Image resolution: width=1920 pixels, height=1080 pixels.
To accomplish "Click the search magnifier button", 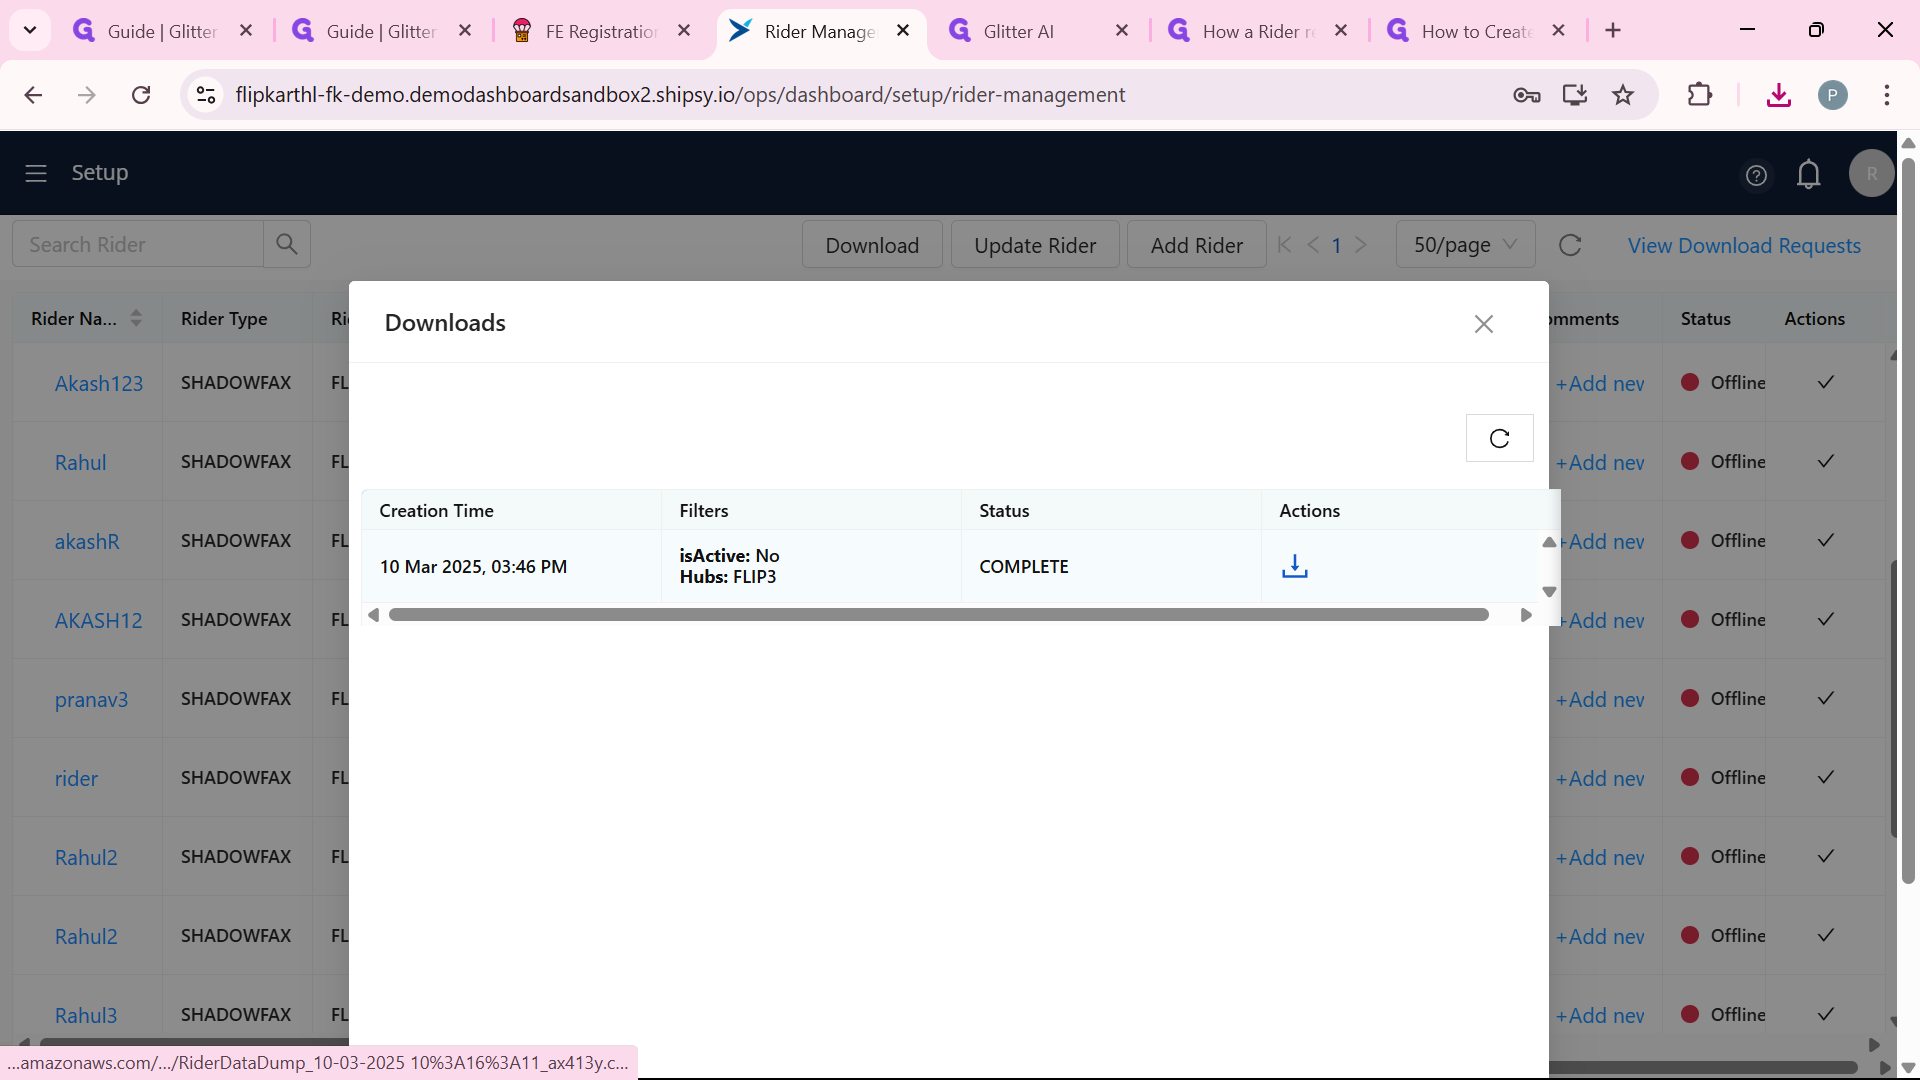I will (x=287, y=244).
